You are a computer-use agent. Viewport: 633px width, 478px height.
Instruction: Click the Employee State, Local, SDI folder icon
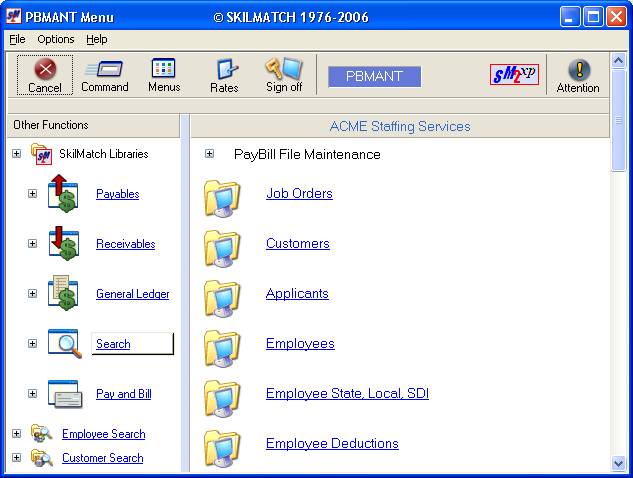click(x=222, y=398)
